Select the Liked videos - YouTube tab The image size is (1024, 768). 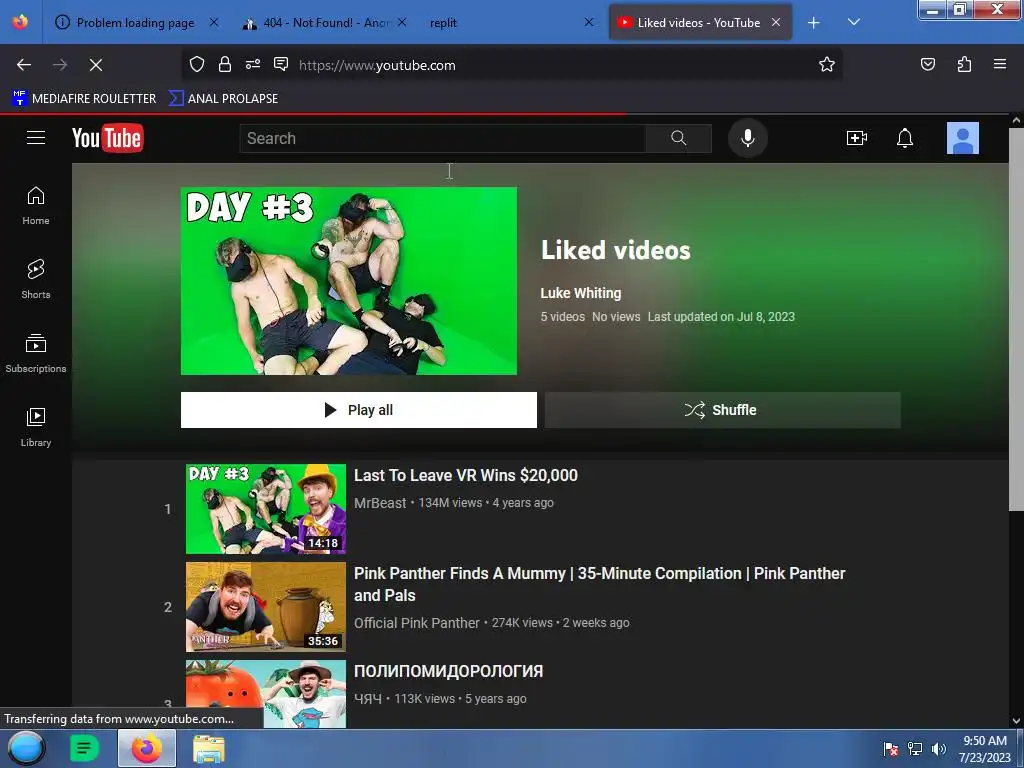coord(700,23)
